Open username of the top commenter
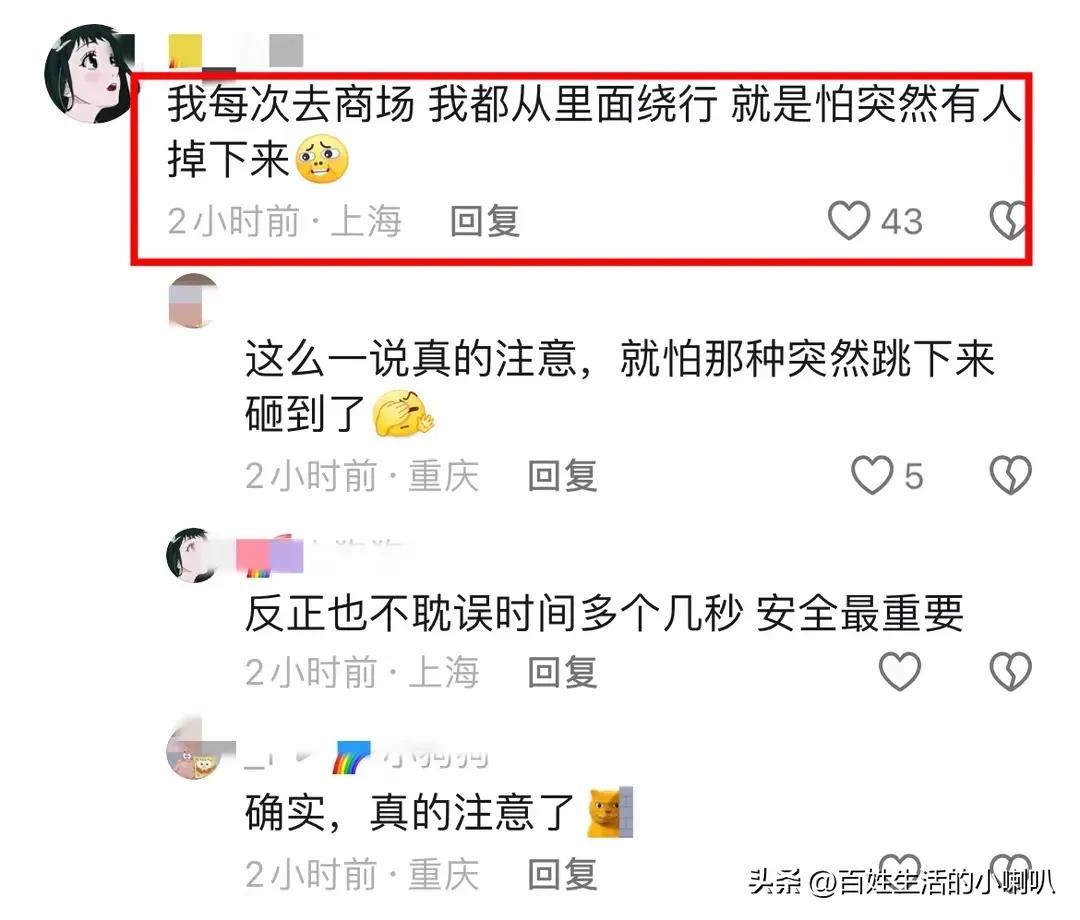This screenshot has height=920, width=1080. coord(236,51)
